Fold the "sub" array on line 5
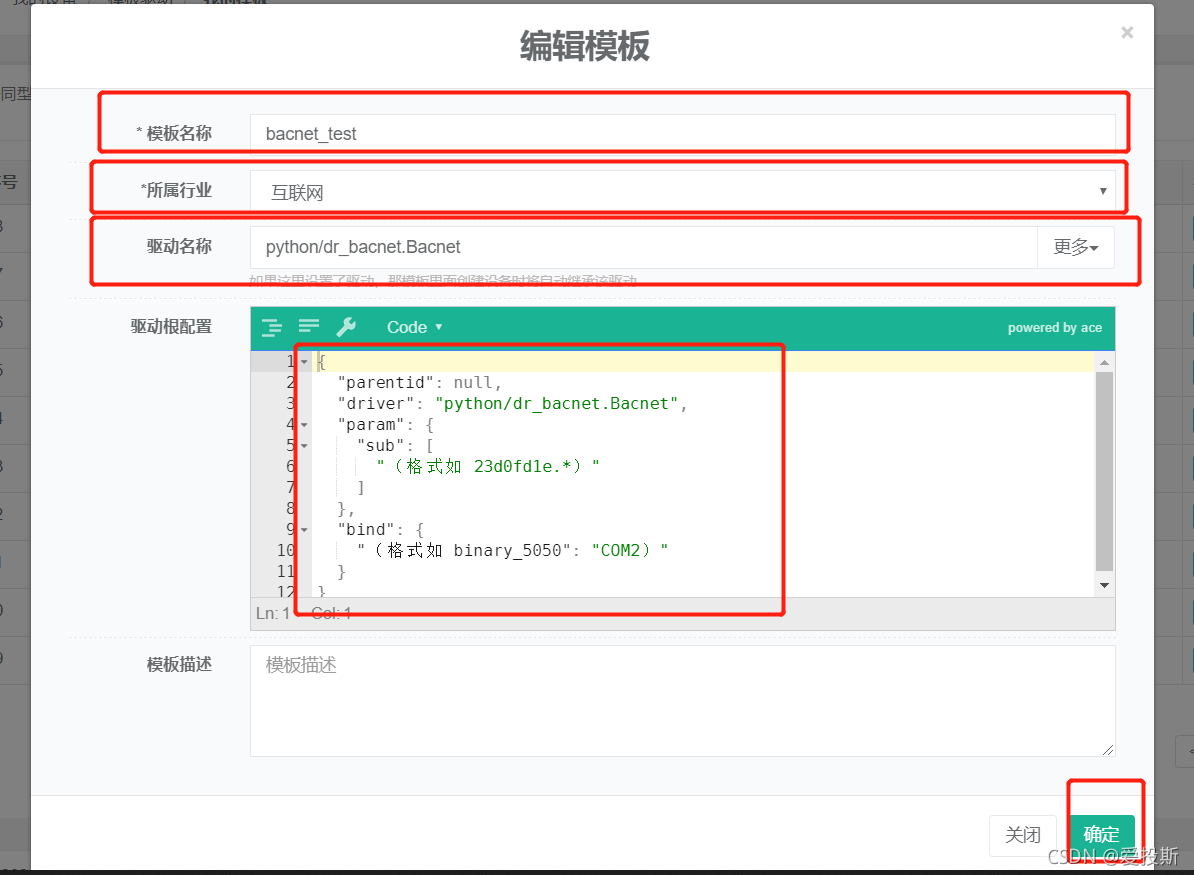 click(x=304, y=446)
